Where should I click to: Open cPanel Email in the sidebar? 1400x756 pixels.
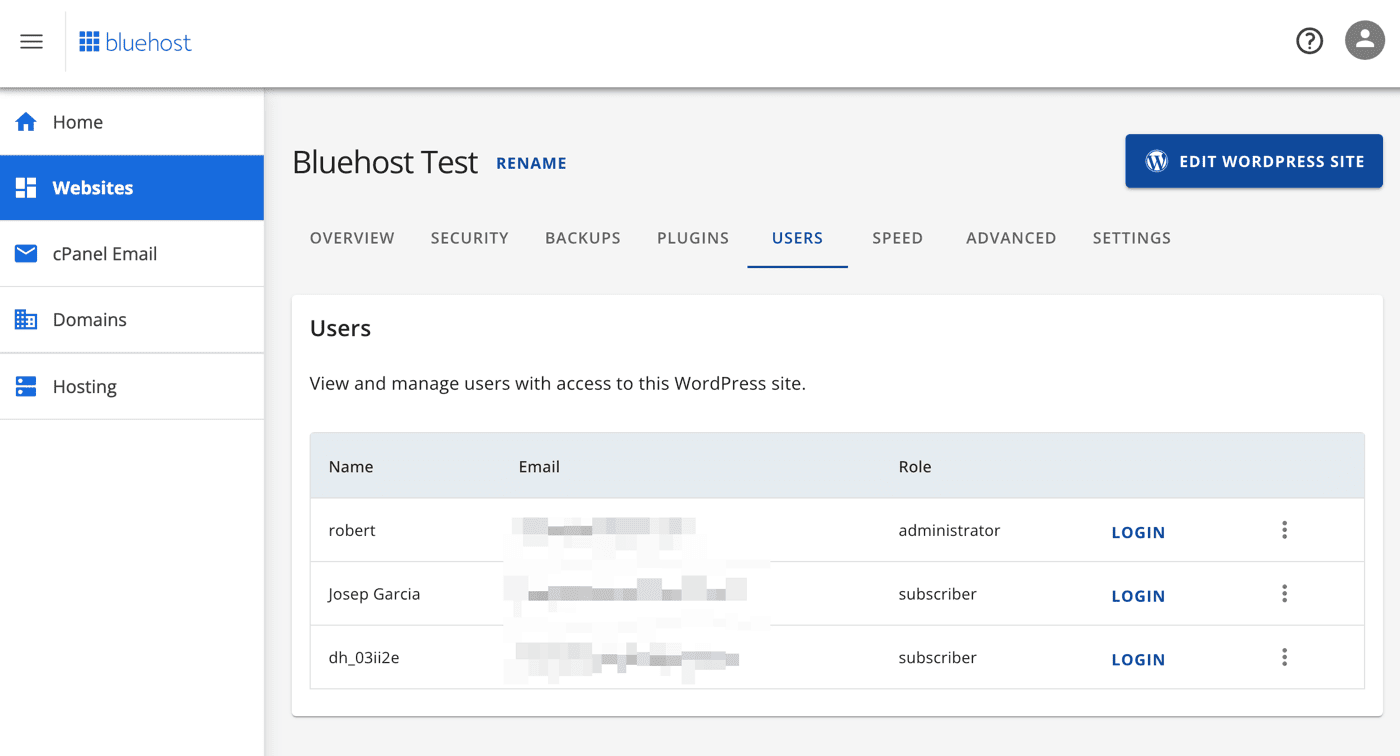[132, 254]
